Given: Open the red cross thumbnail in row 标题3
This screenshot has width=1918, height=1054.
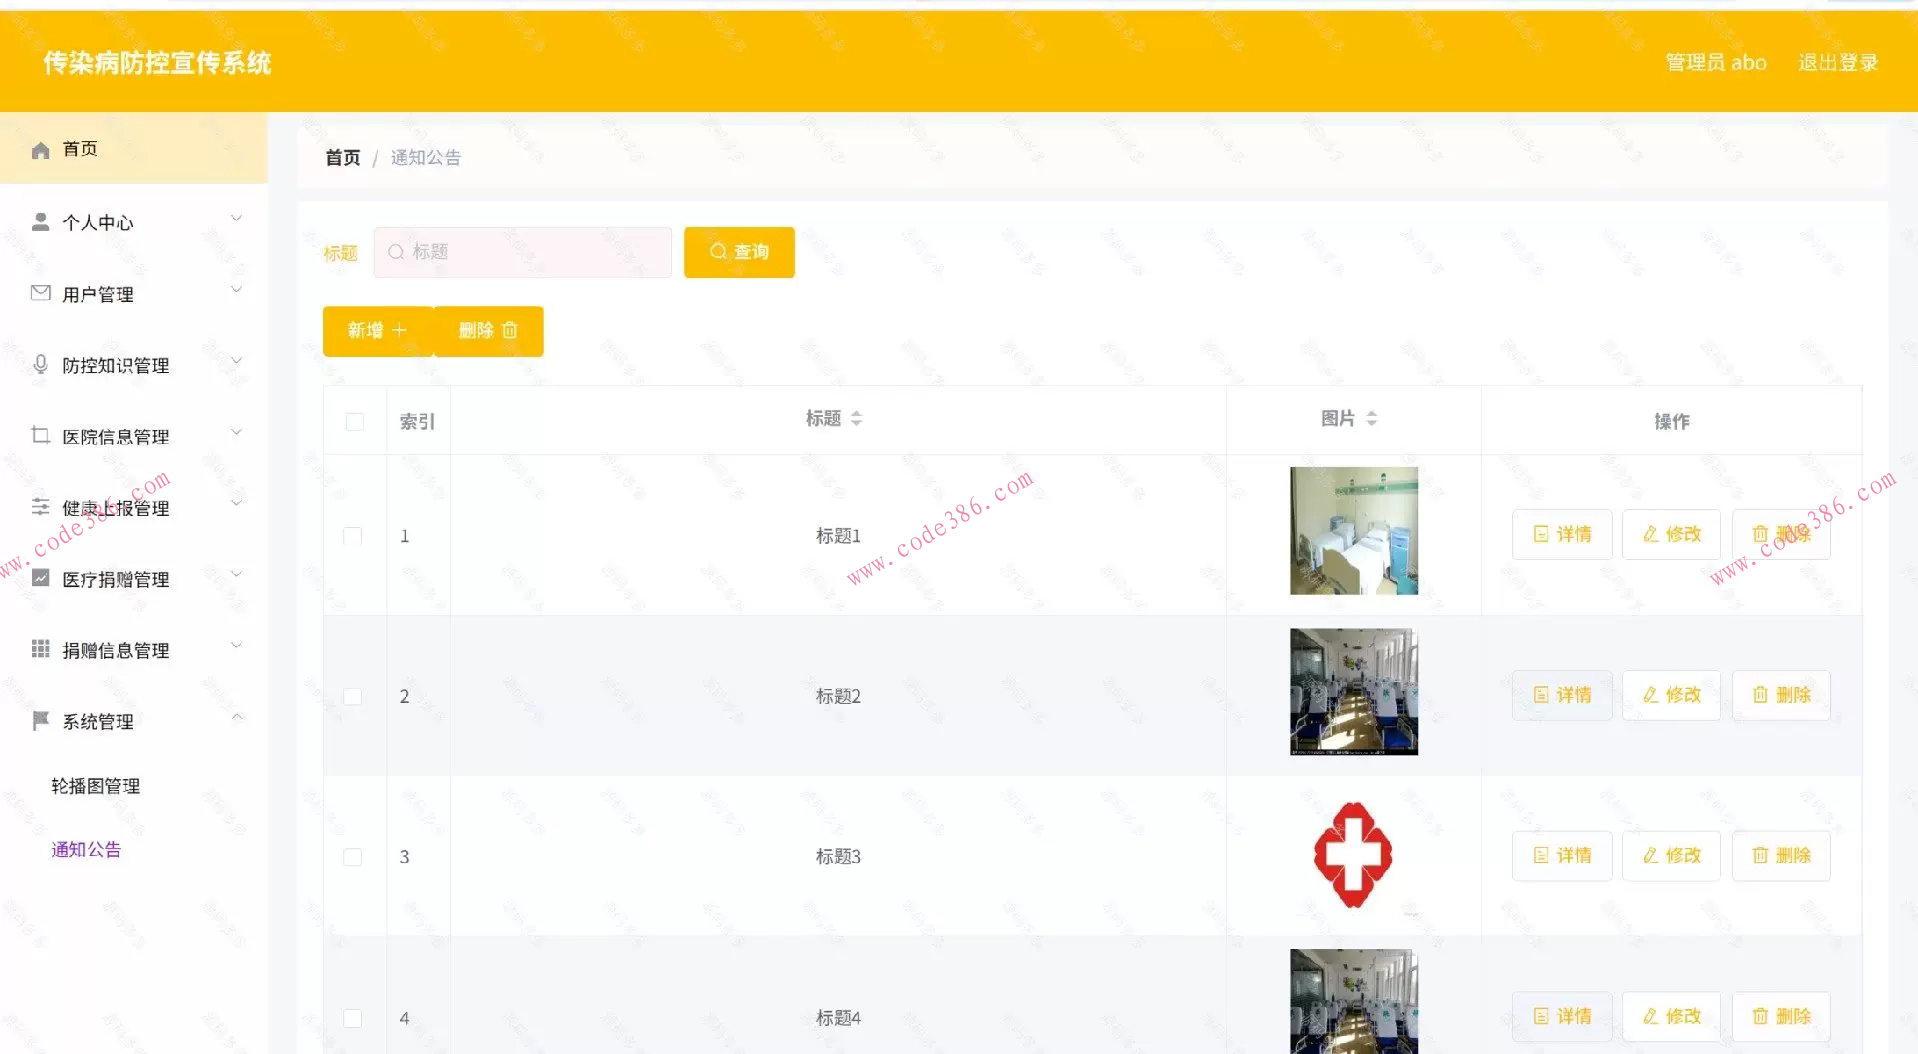Looking at the screenshot, I should tap(1354, 855).
